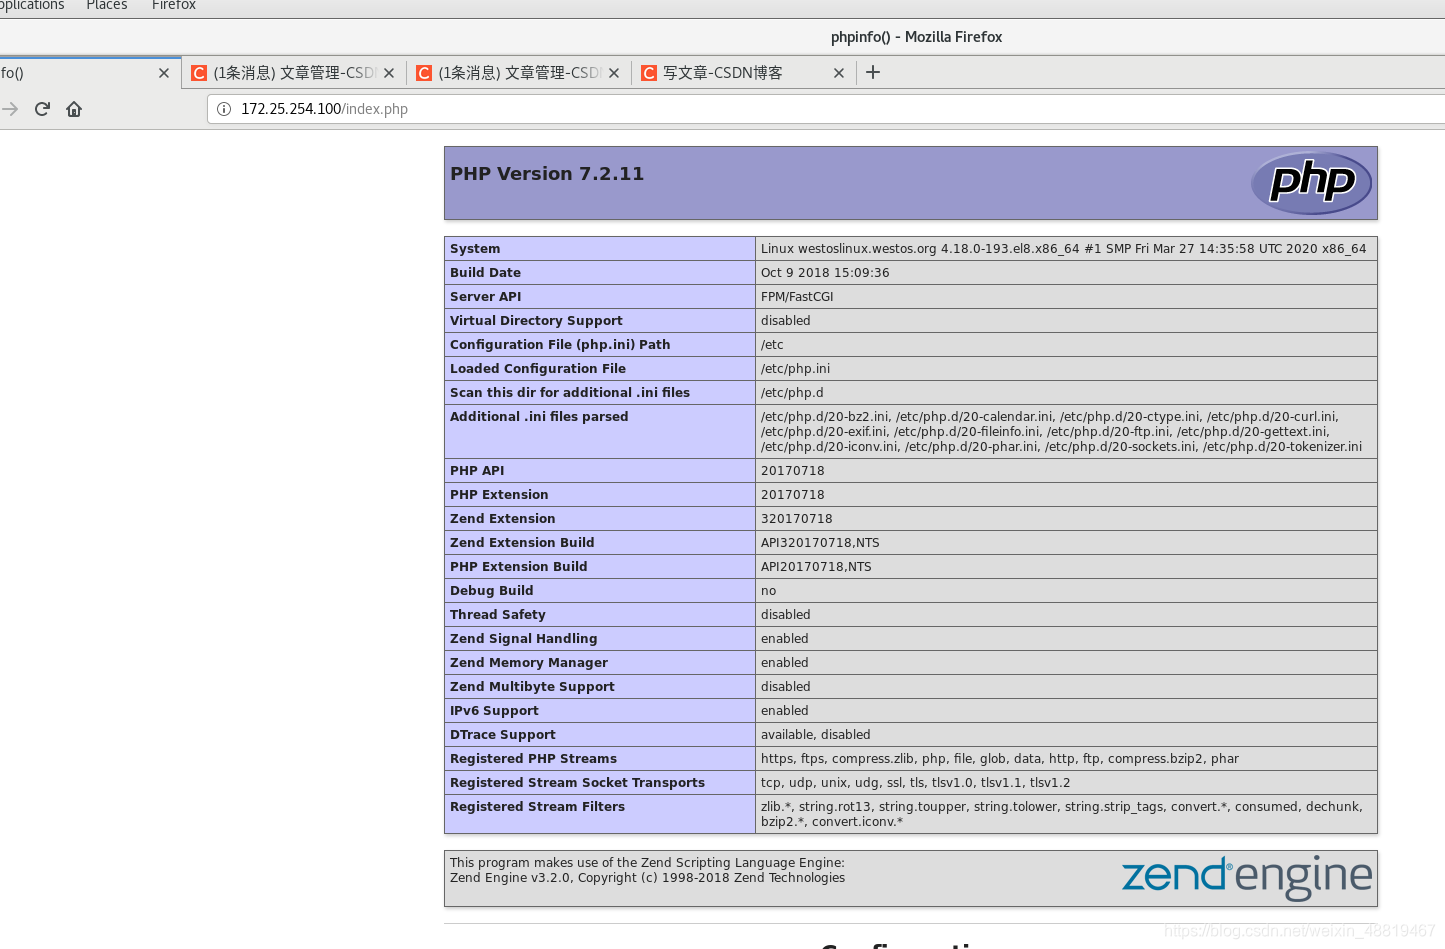Click the CSDN favicon on 写文章 tab

649,73
